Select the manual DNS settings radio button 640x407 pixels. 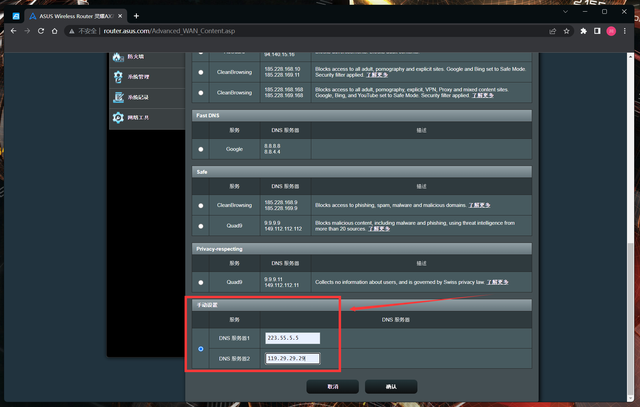pos(201,349)
